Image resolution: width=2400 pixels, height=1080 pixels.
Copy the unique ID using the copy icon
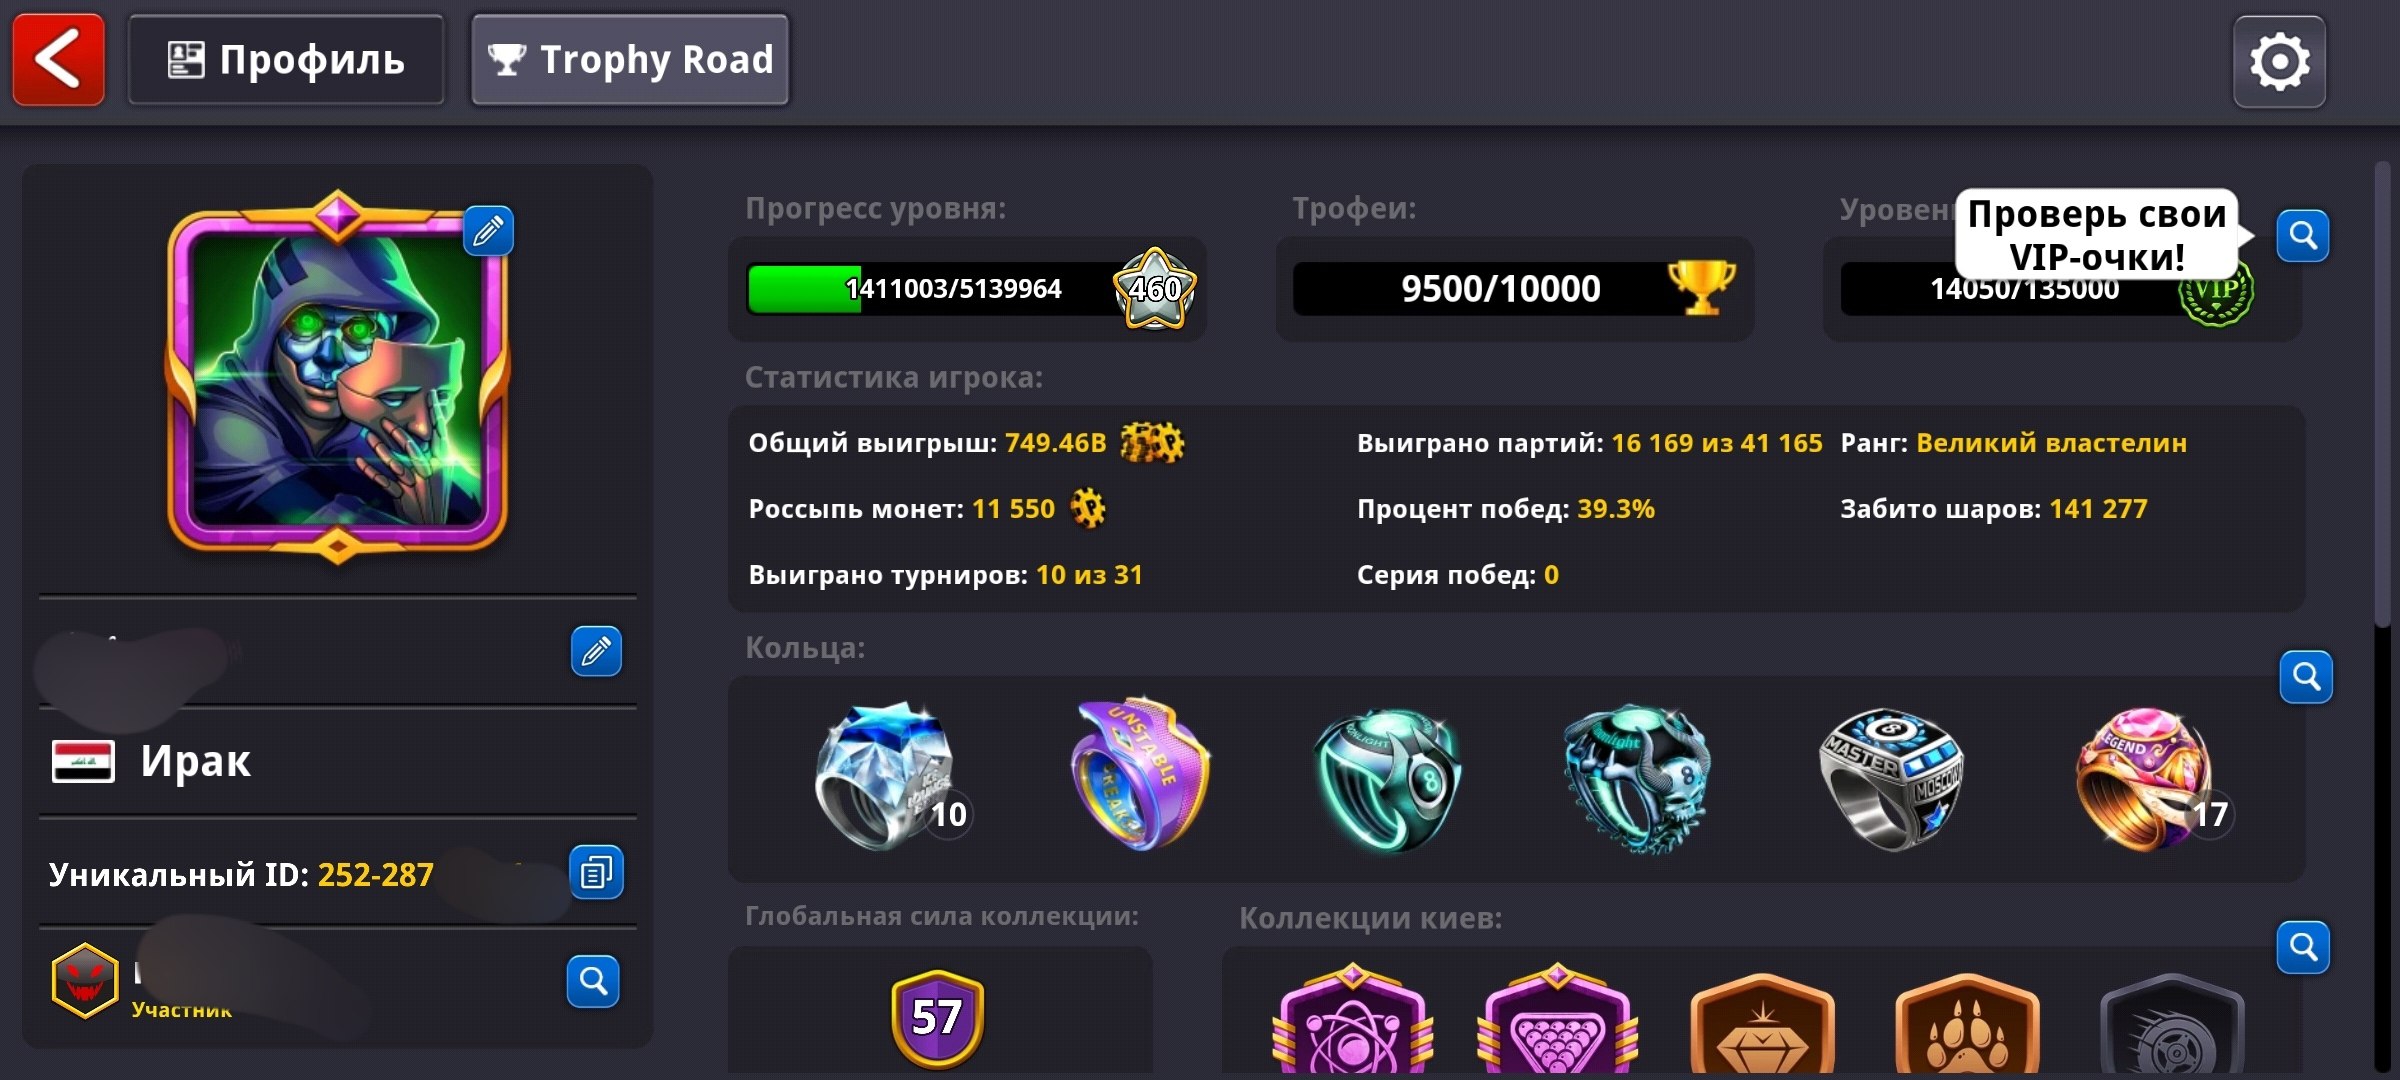pos(596,872)
